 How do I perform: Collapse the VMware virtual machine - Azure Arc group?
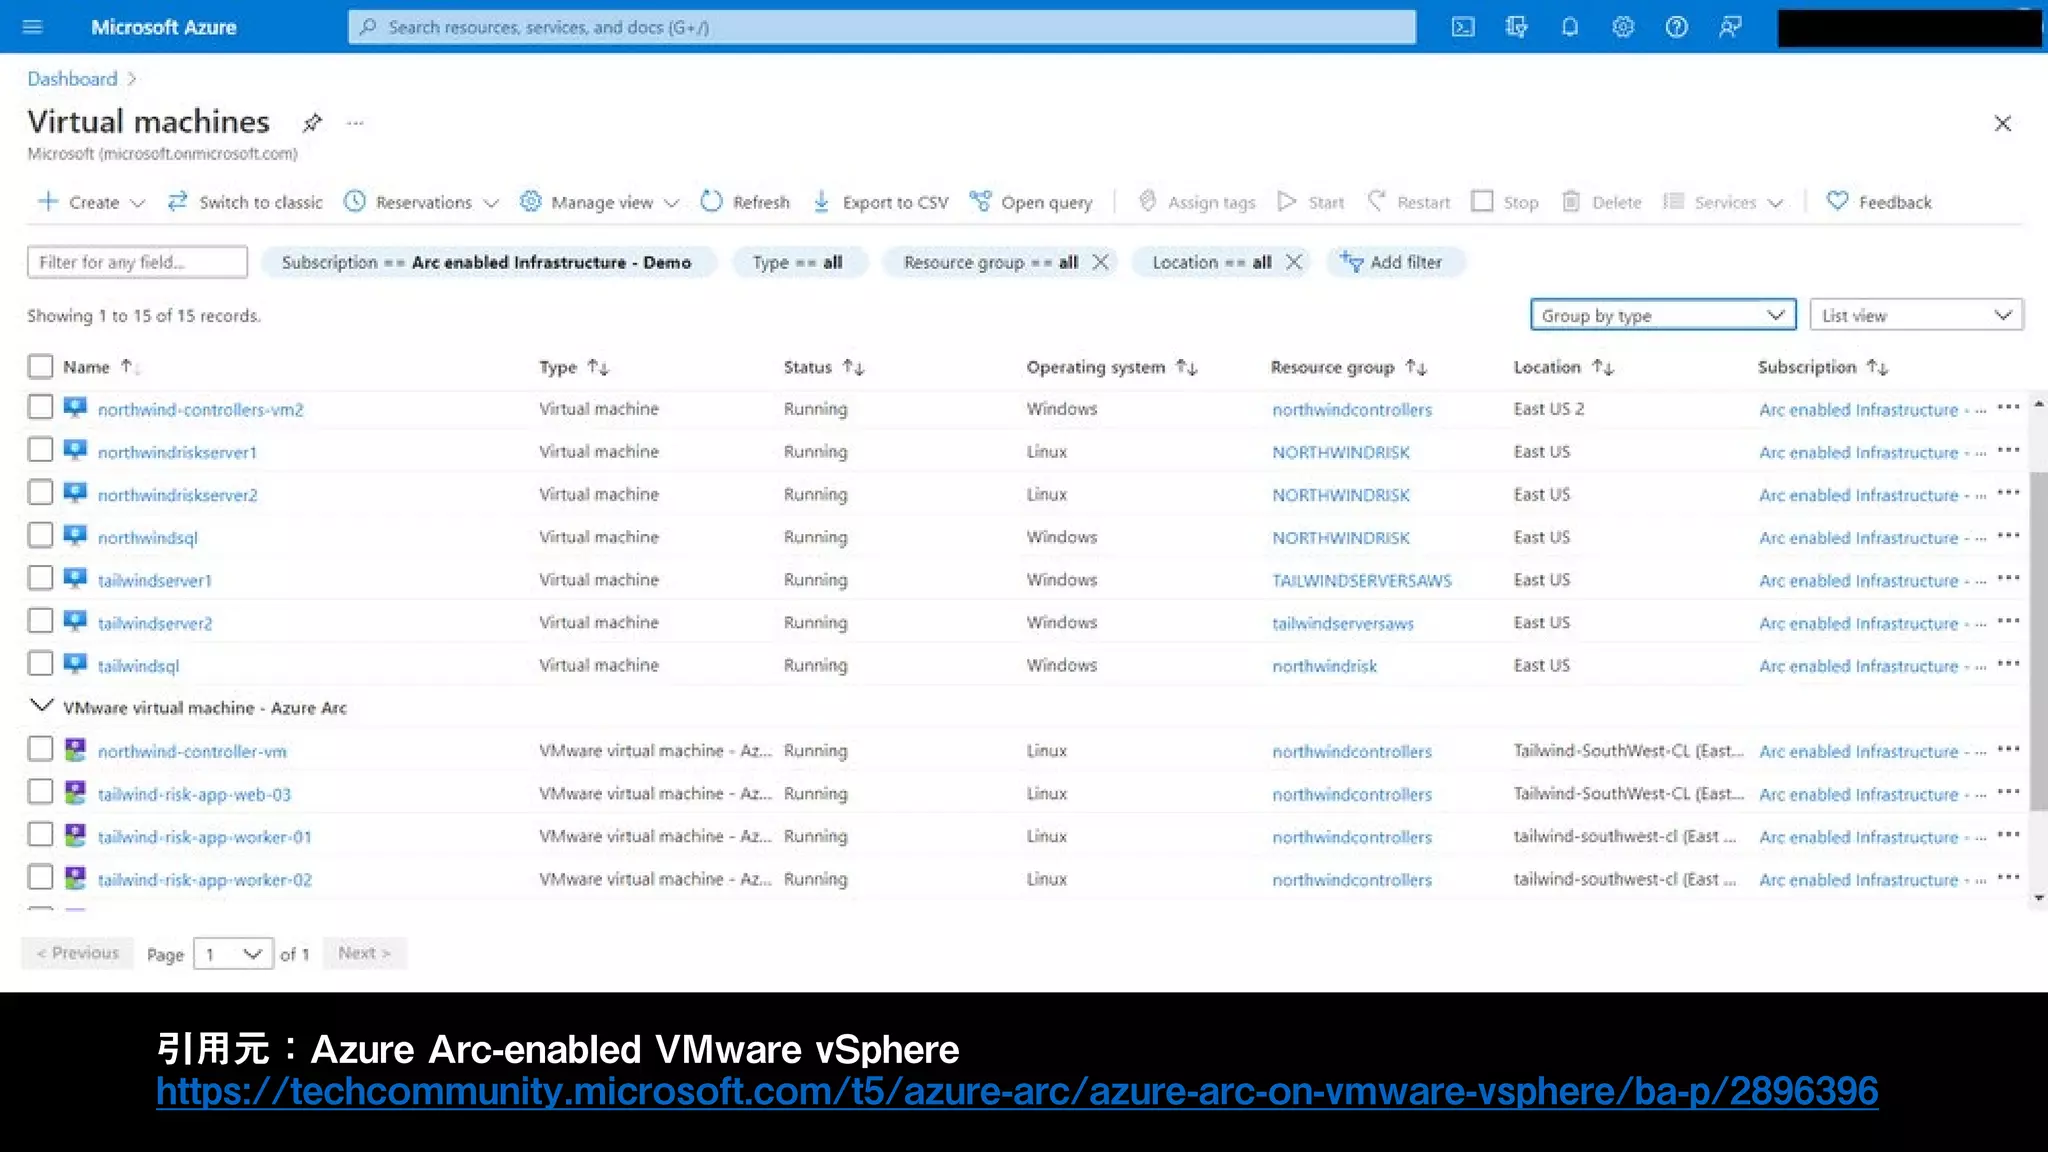41,706
